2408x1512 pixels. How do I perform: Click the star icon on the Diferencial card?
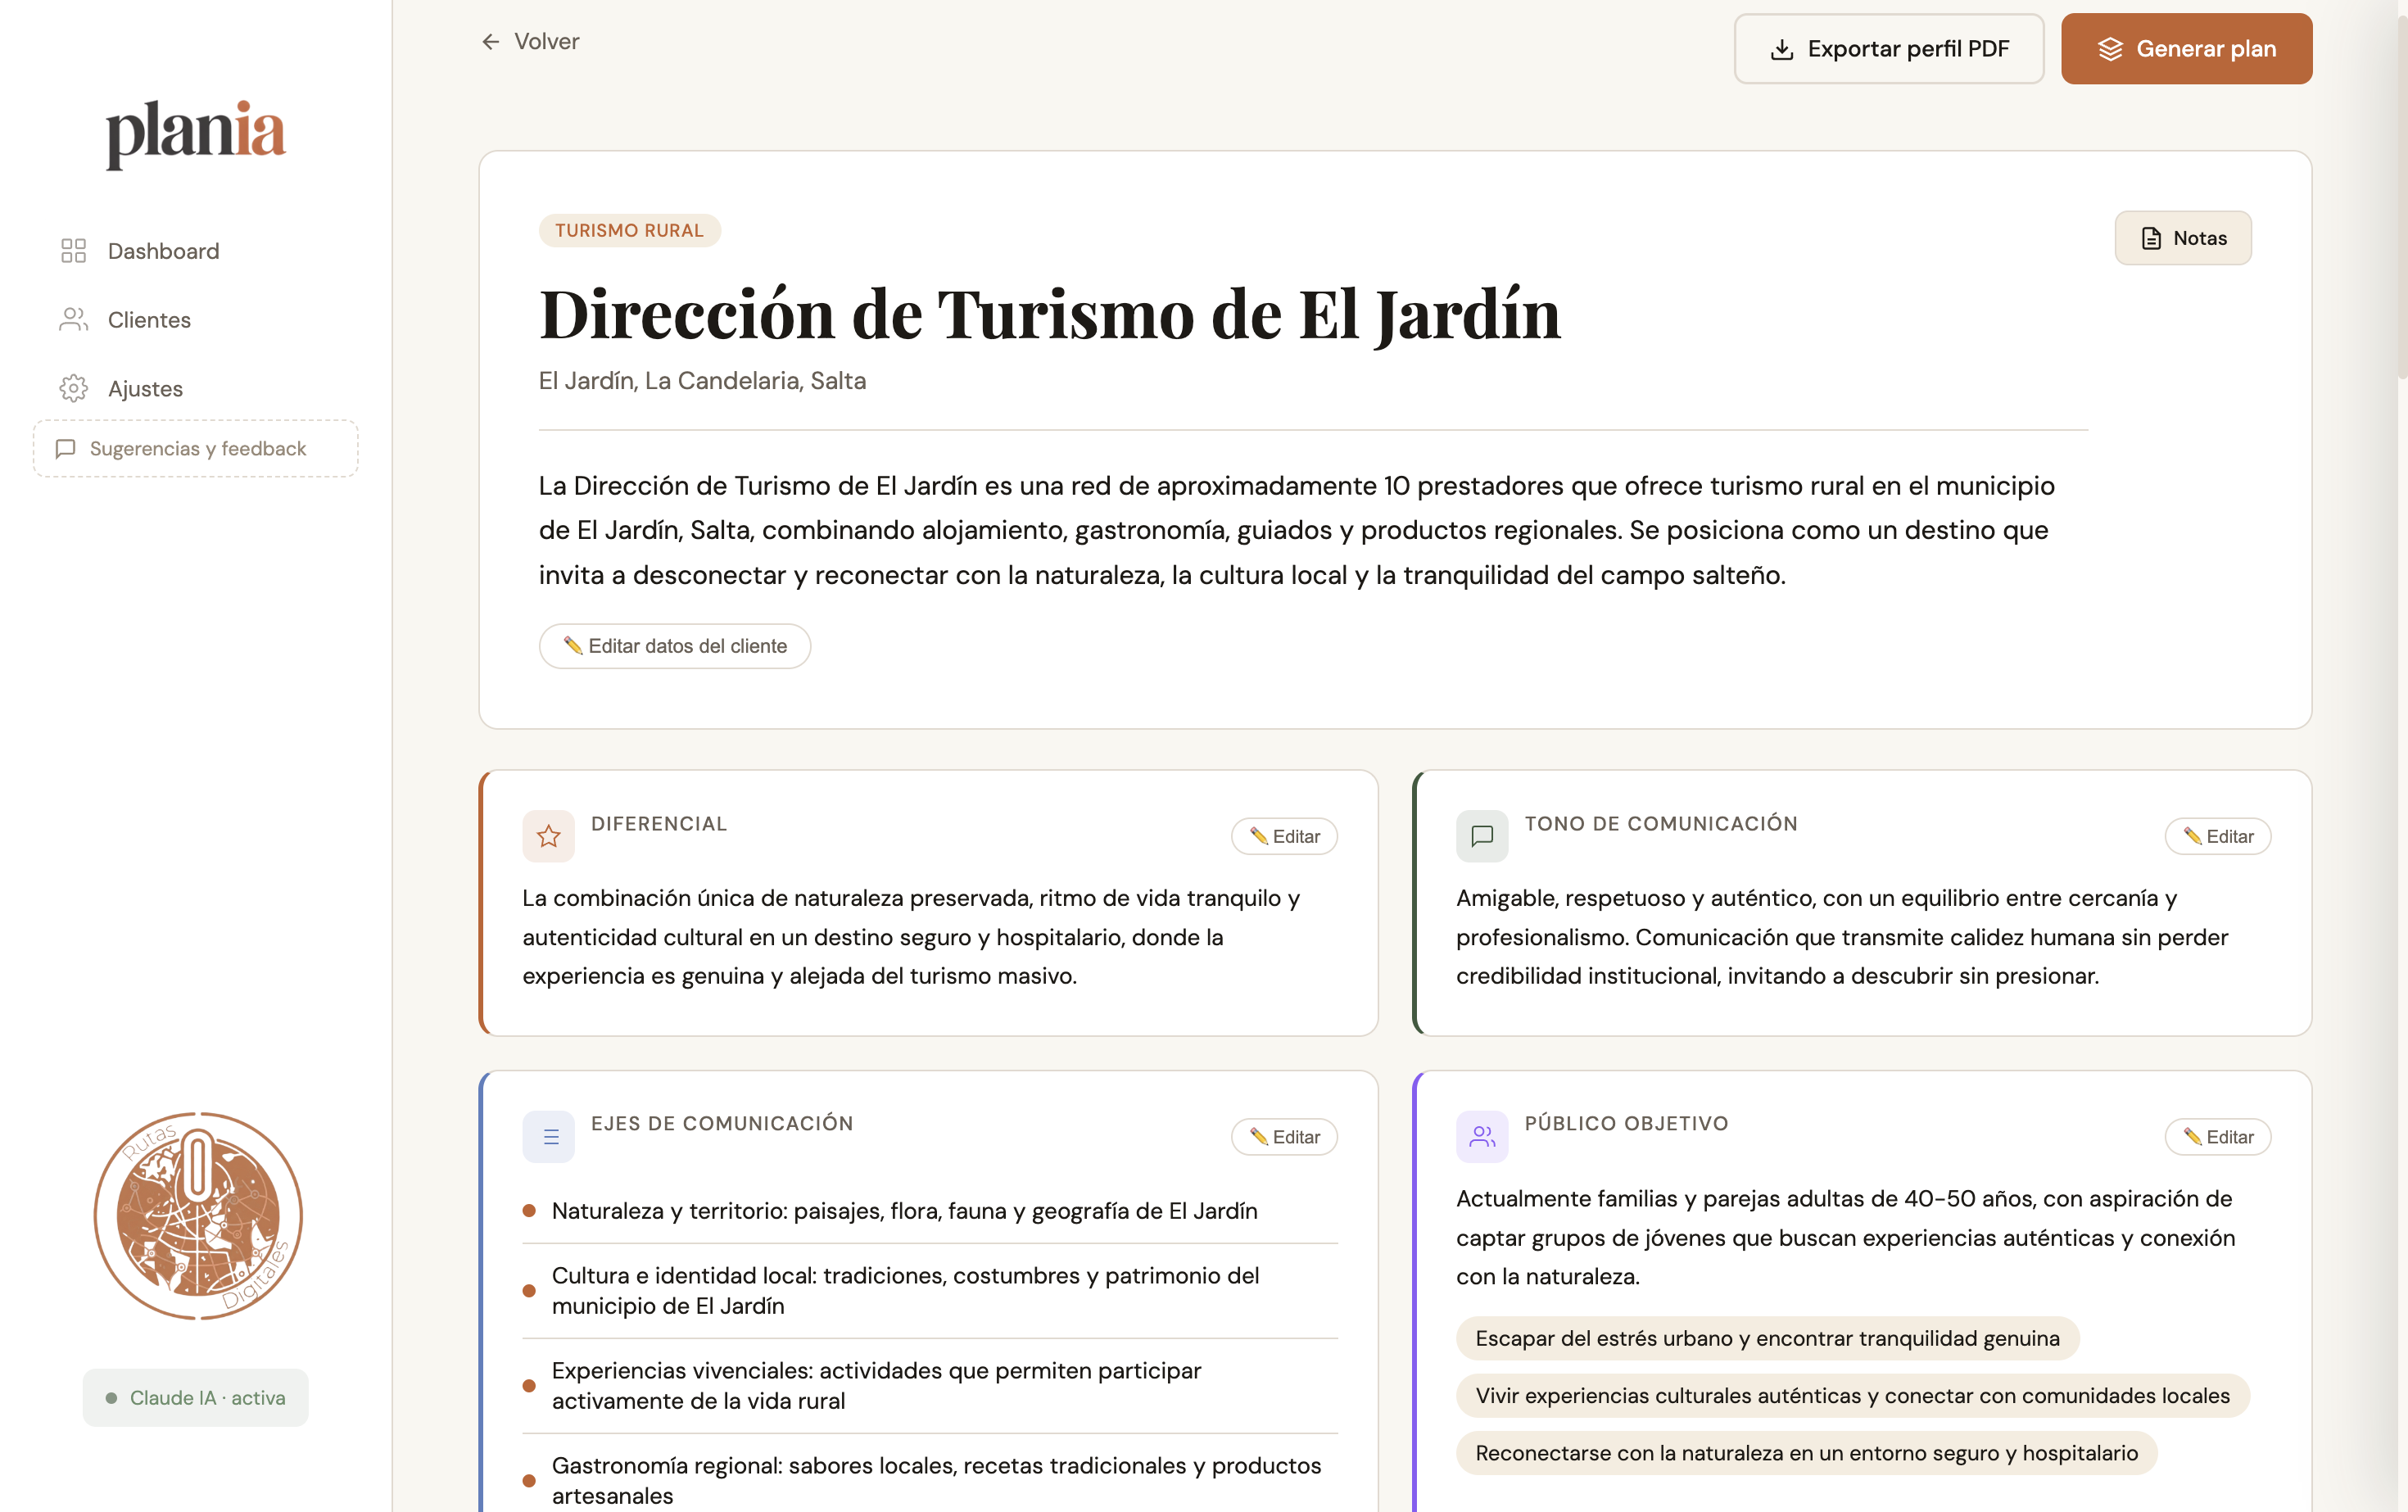click(x=548, y=836)
